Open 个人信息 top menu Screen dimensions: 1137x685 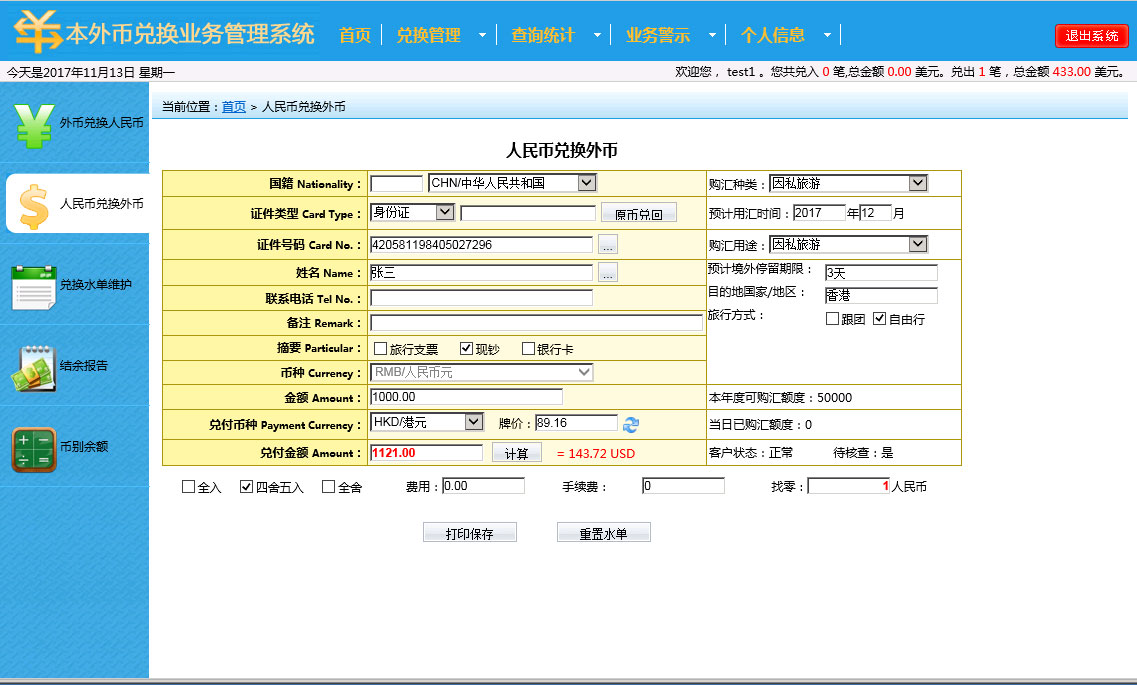773,35
